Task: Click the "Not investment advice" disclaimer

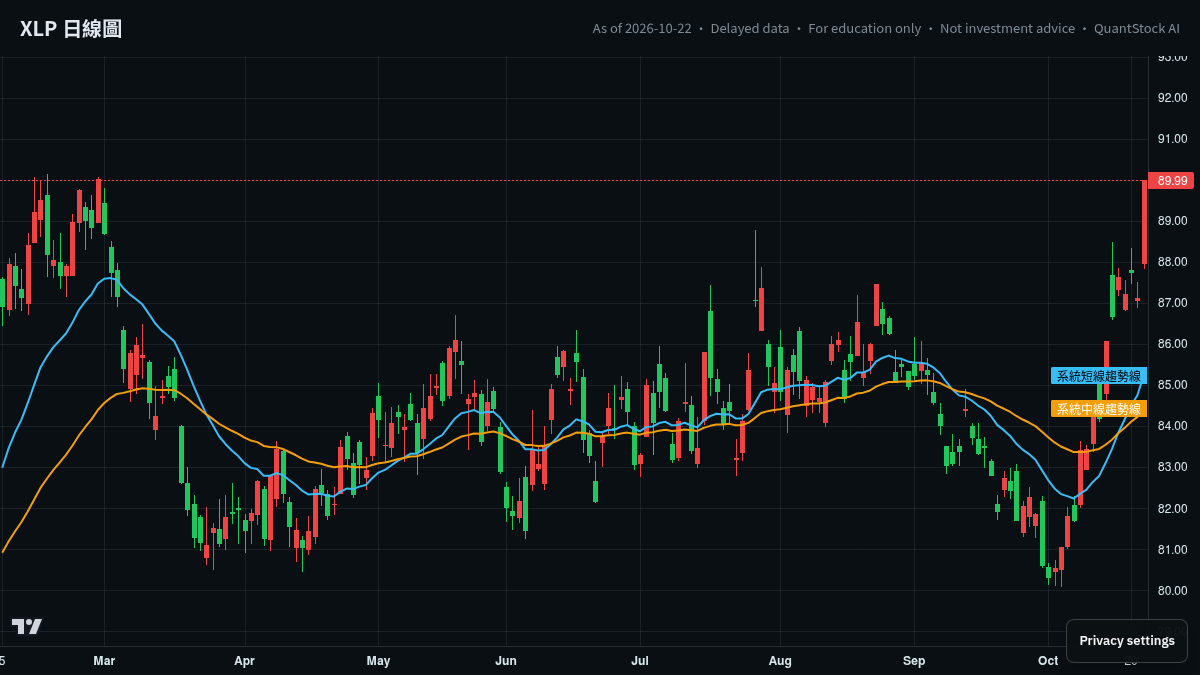Action: pyautogui.click(x=1008, y=29)
